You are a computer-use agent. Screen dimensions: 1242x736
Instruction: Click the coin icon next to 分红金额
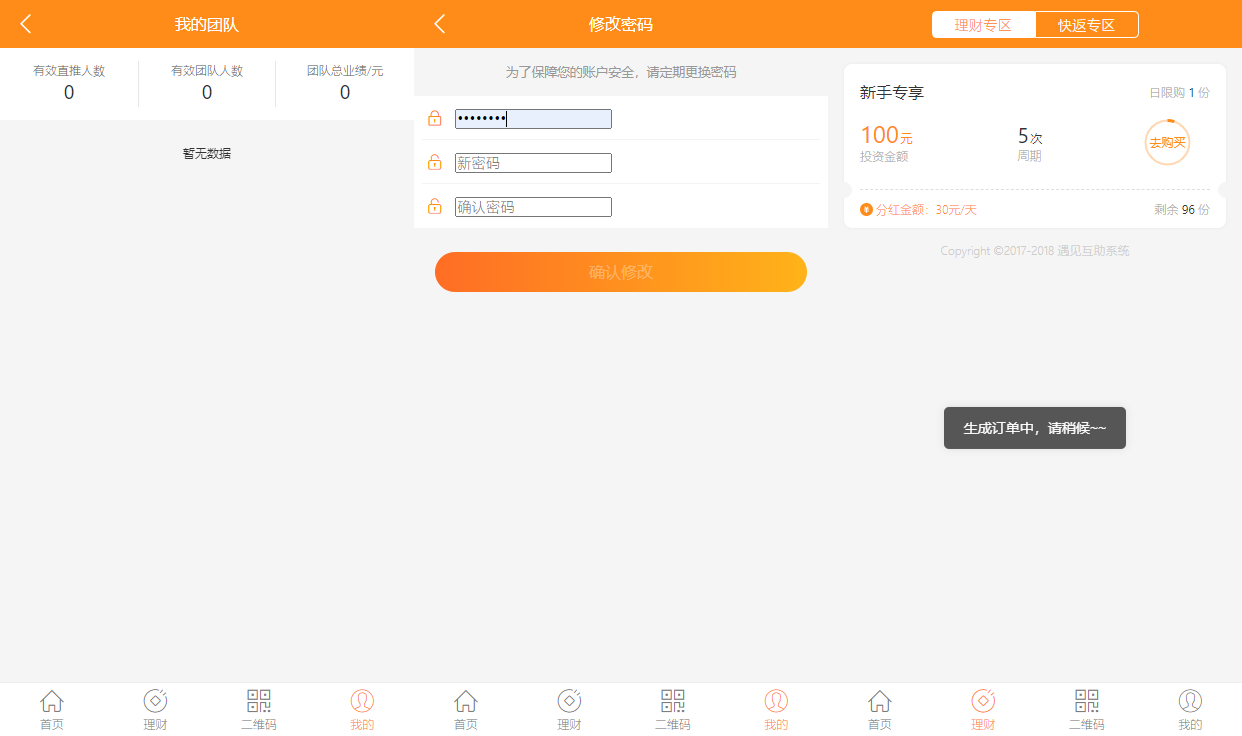click(x=866, y=209)
